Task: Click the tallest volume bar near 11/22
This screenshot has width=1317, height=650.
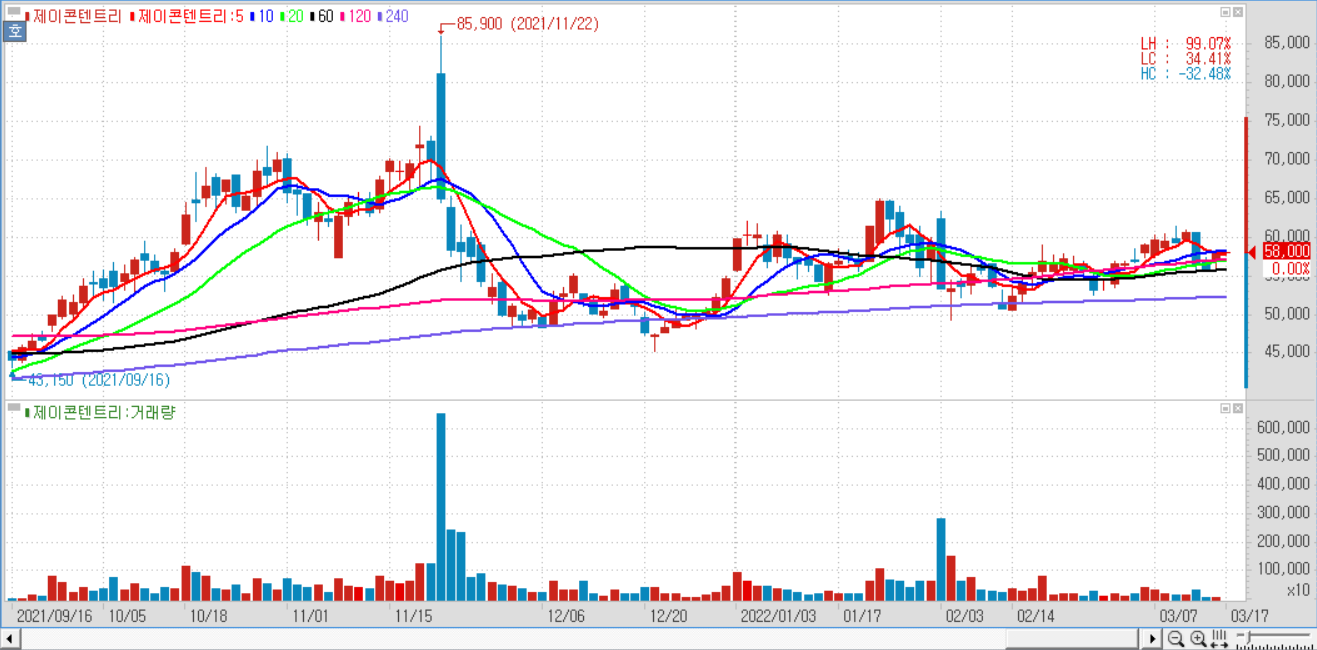Action: coord(441,506)
